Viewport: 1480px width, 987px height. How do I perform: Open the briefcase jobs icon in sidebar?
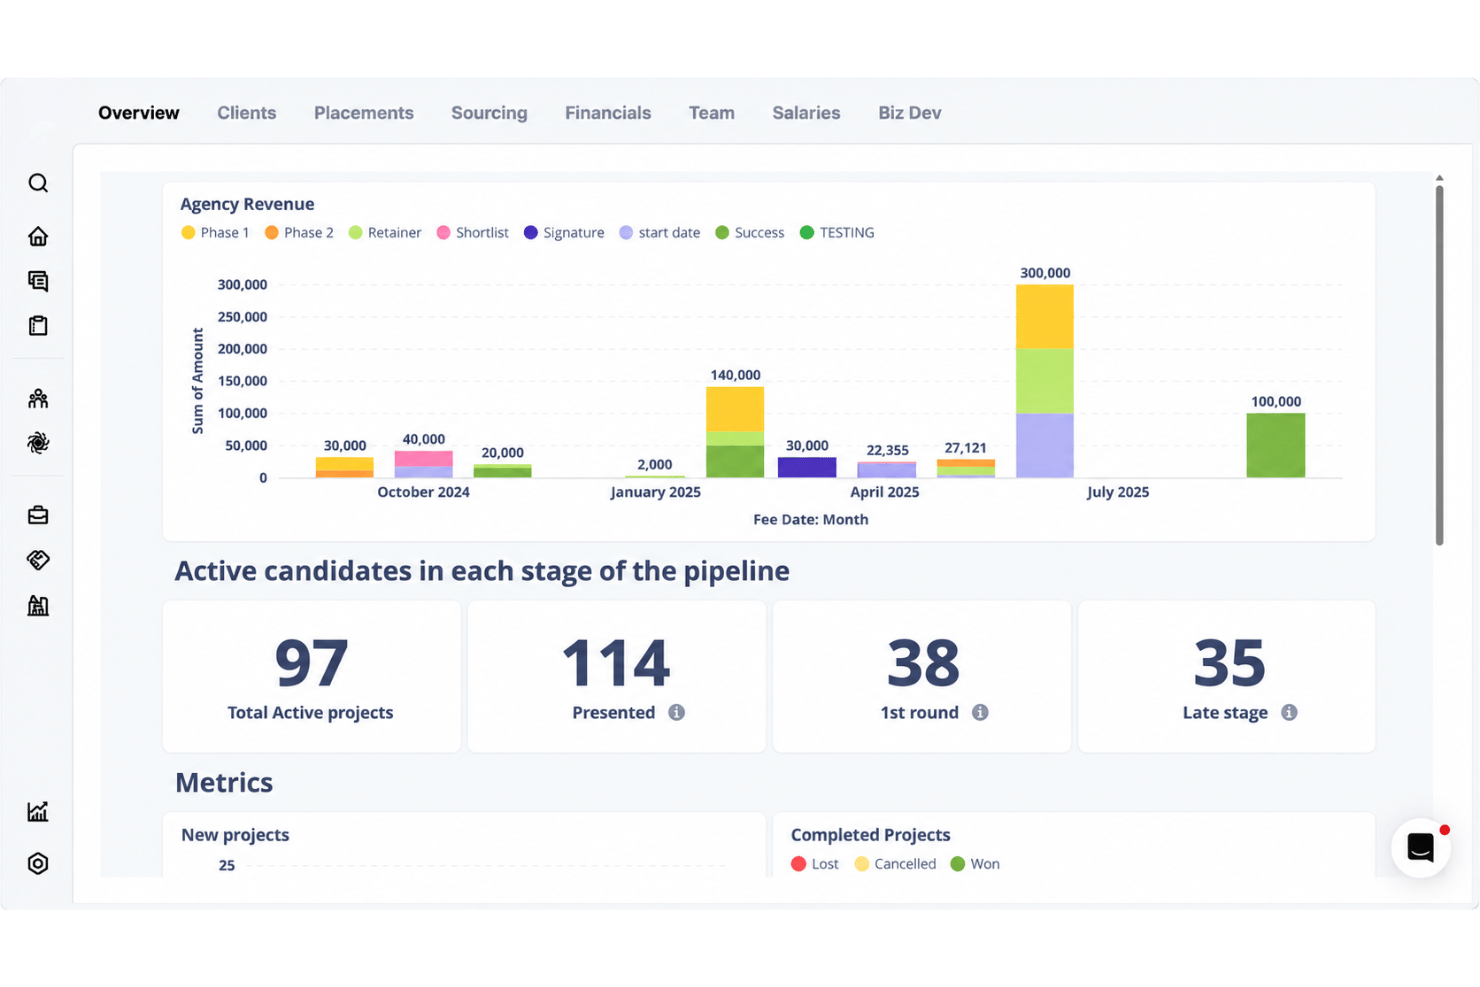tap(38, 515)
